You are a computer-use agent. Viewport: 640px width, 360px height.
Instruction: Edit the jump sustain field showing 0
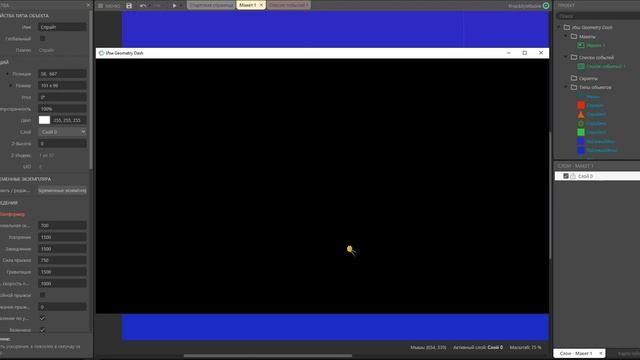pyautogui.click(x=62, y=307)
